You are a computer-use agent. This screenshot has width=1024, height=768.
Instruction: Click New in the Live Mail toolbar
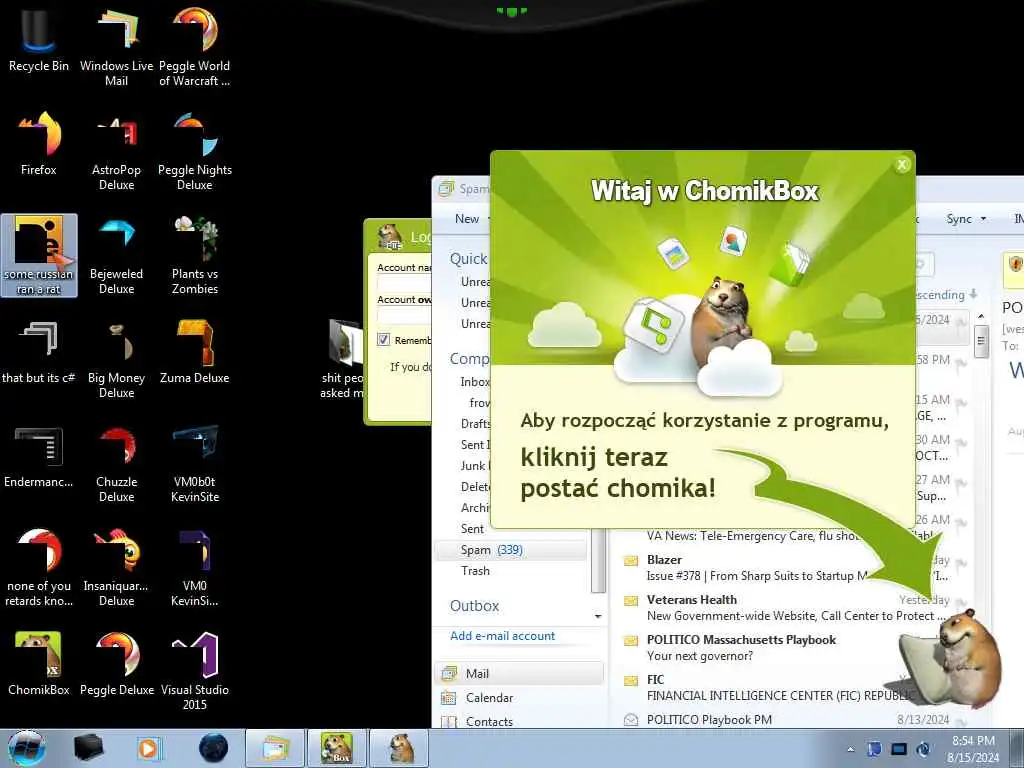[x=467, y=219]
